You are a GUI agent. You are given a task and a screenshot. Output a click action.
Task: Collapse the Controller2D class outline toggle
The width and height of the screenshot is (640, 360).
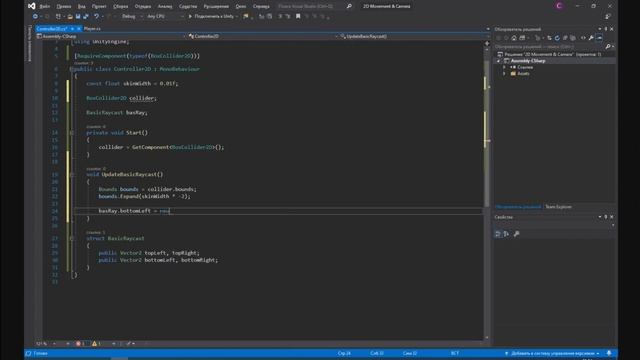point(71,69)
